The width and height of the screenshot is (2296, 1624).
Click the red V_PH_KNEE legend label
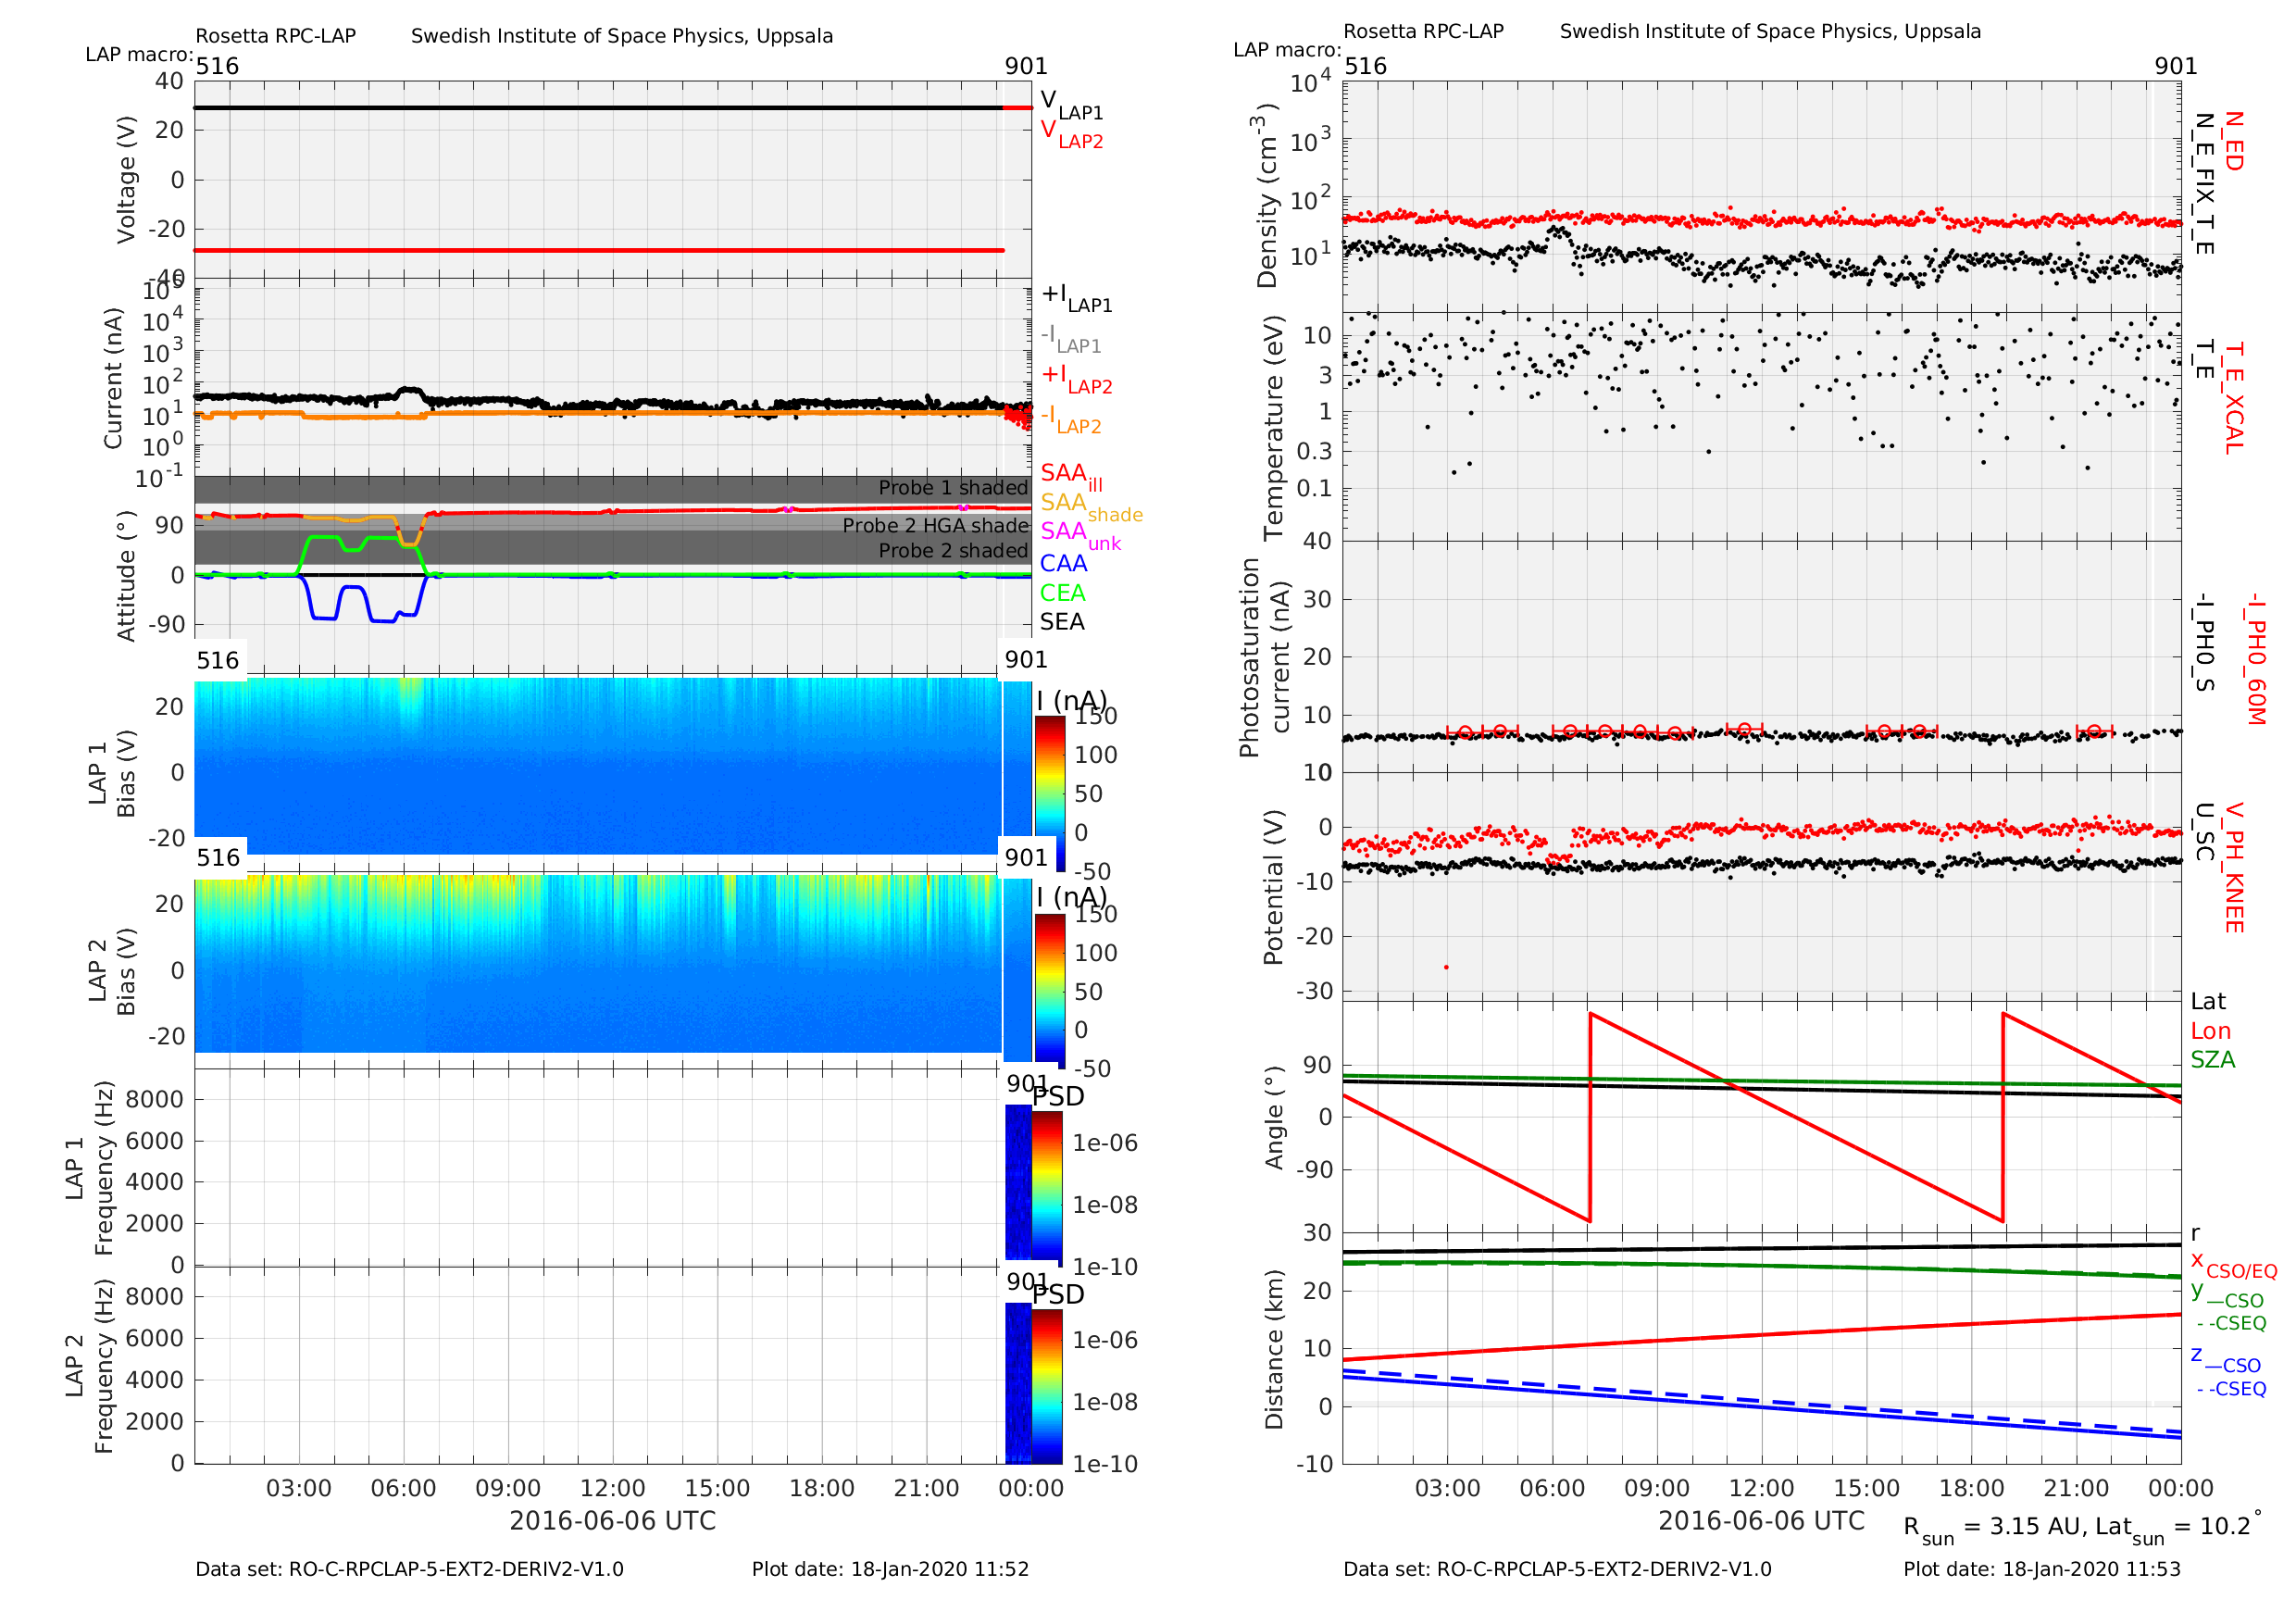[2232, 867]
